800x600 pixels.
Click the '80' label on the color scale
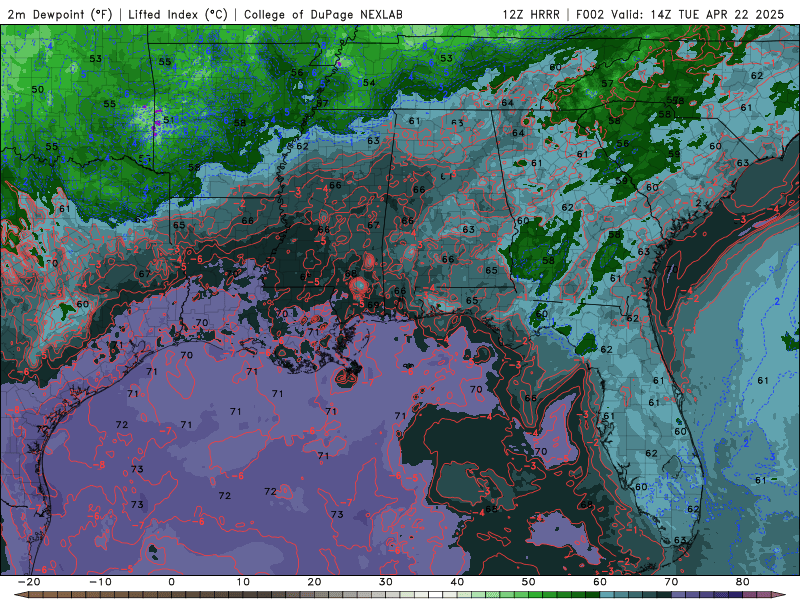pyautogui.click(x=743, y=582)
